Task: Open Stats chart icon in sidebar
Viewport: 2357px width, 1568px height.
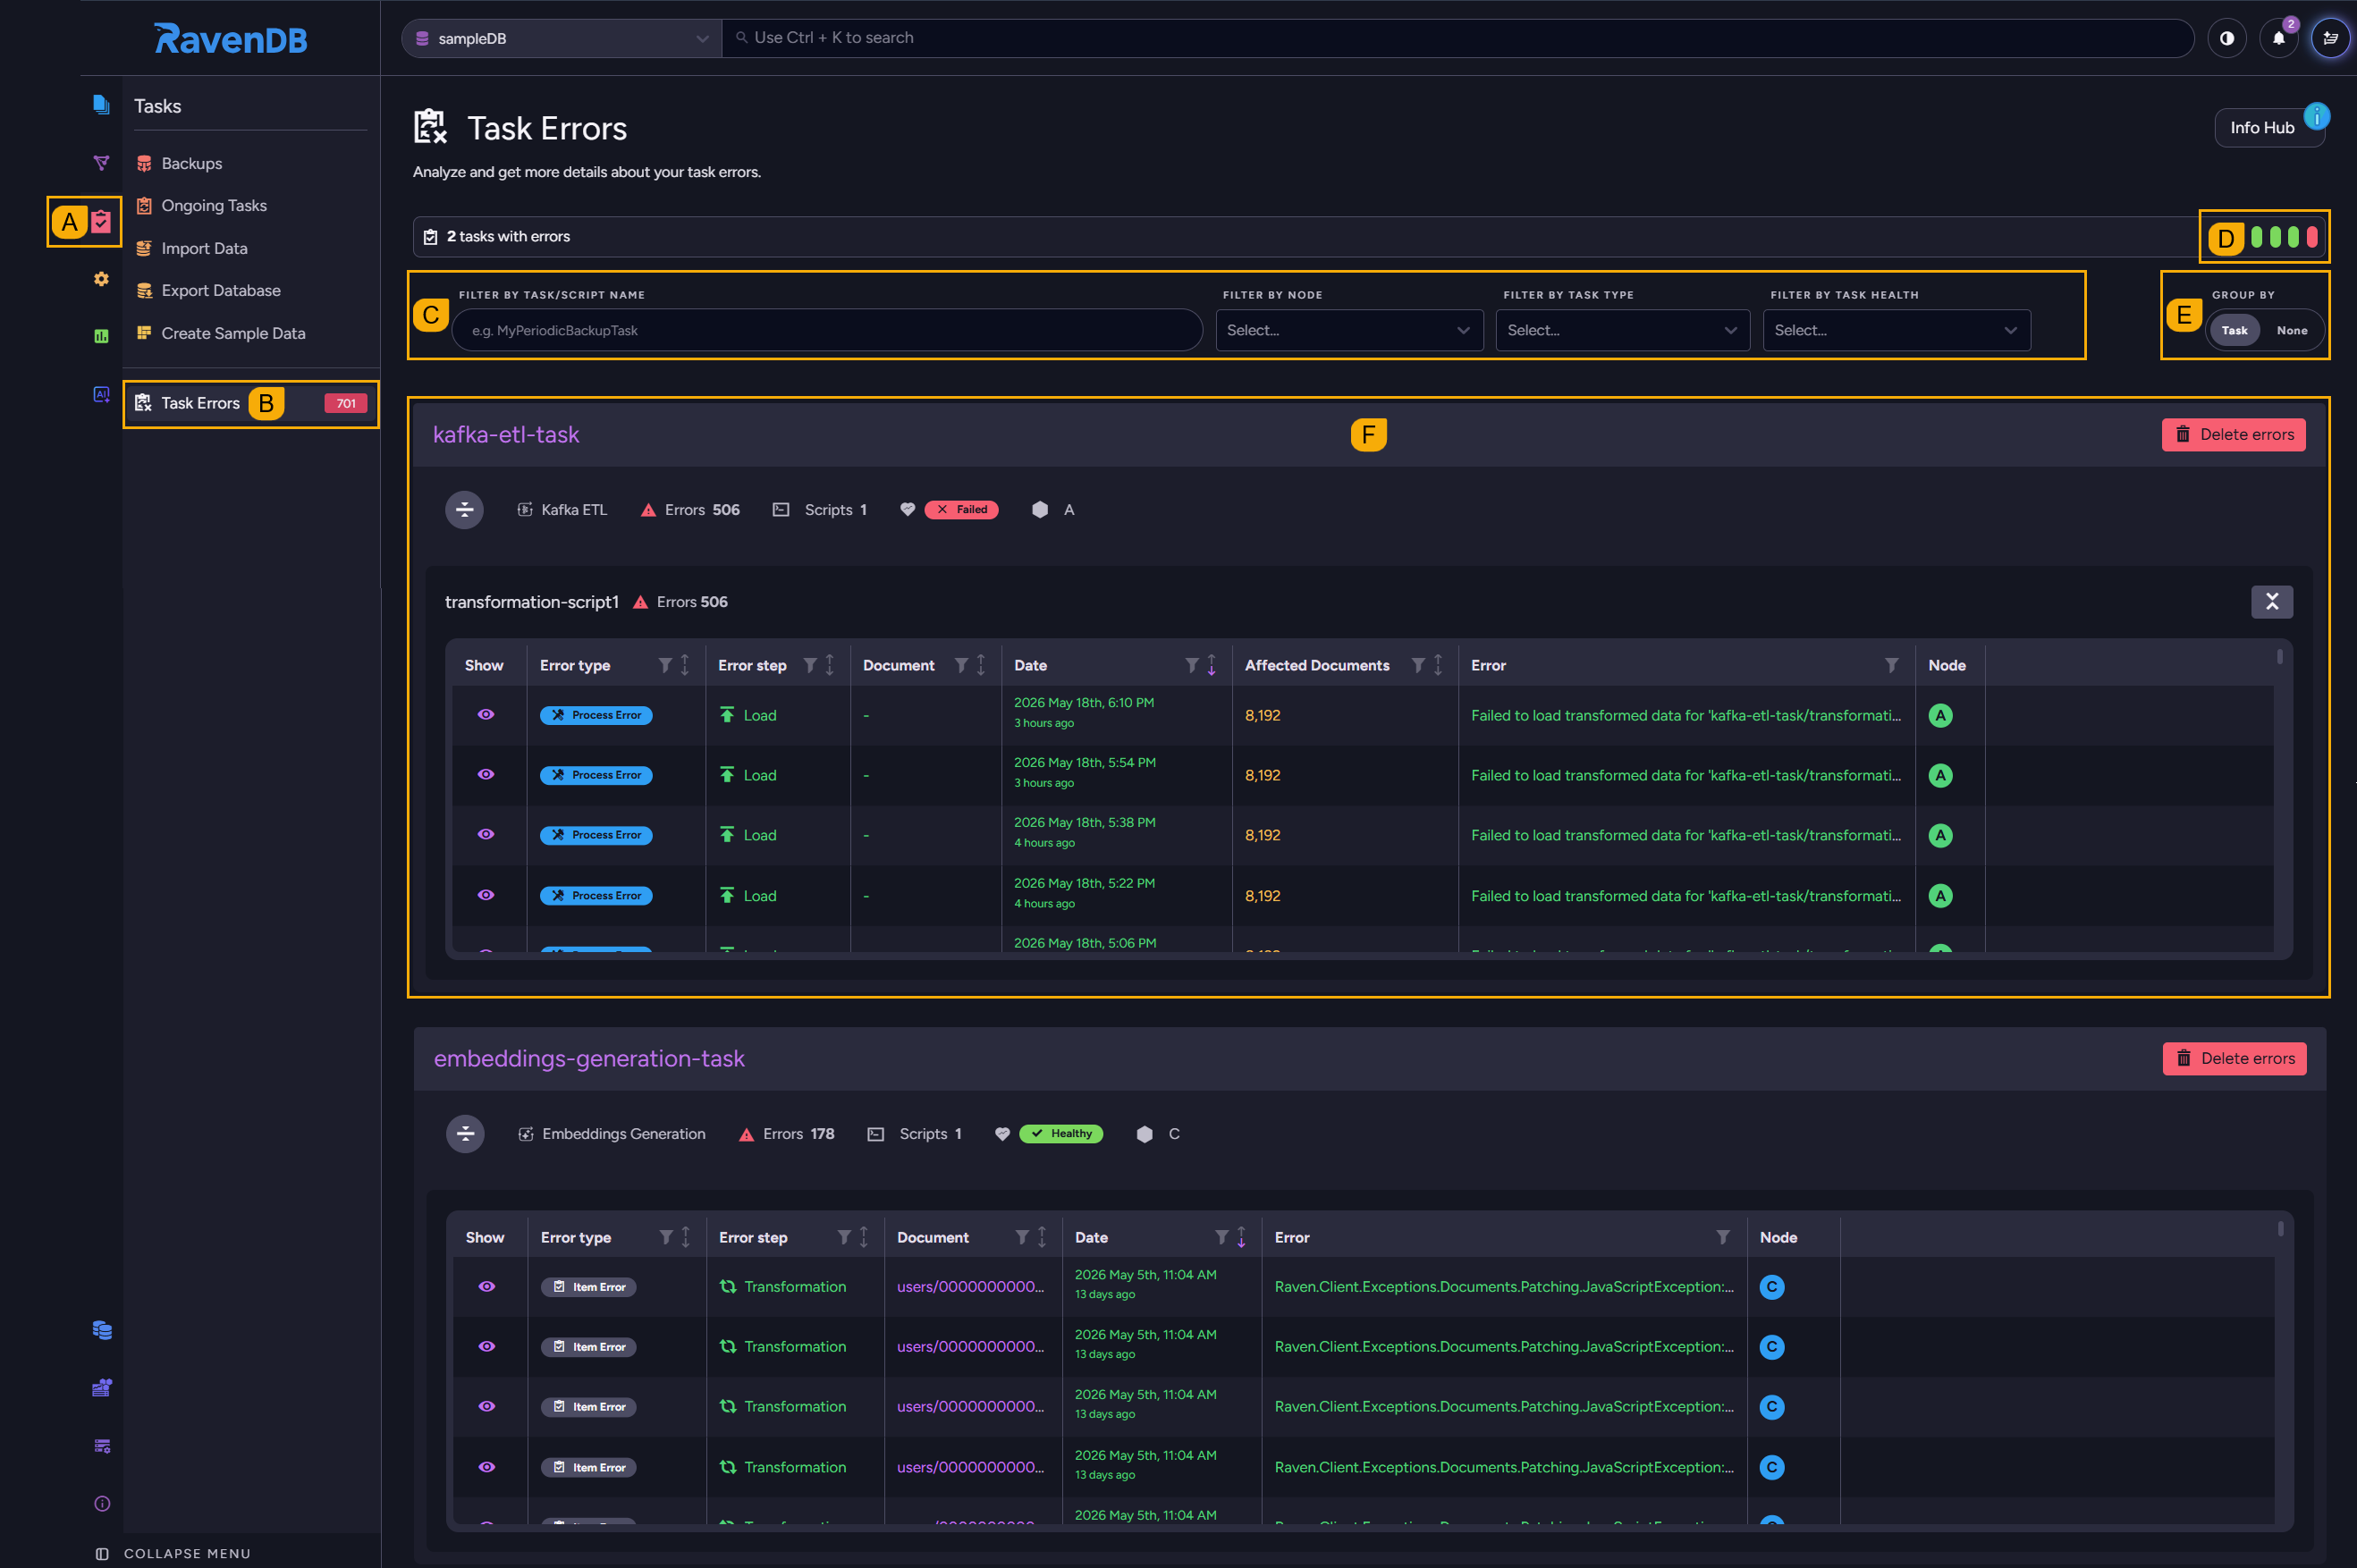Action: coord(101,336)
